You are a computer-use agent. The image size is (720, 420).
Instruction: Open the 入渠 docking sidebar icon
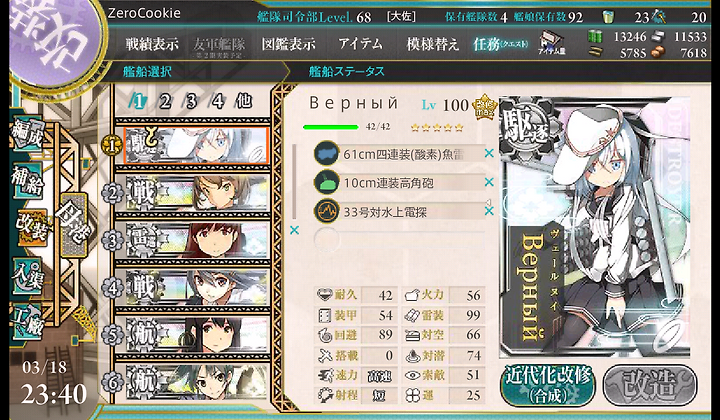click(x=29, y=276)
